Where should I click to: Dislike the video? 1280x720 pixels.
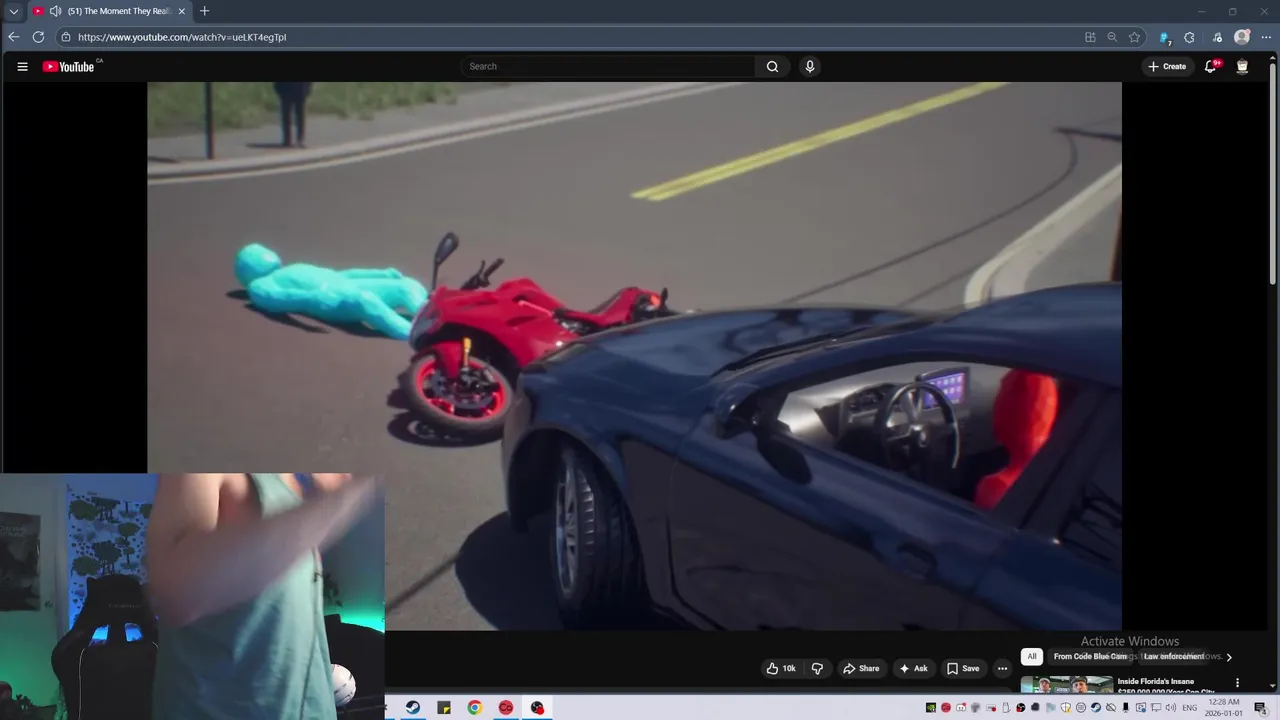[x=817, y=668]
